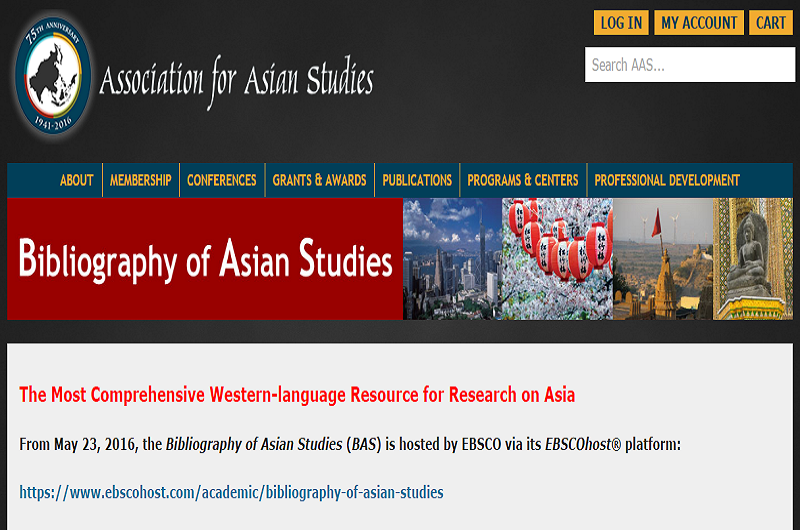Click the seated Buddha statue photo
The height and width of the screenshot is (530, 800).
coord(753,259)
